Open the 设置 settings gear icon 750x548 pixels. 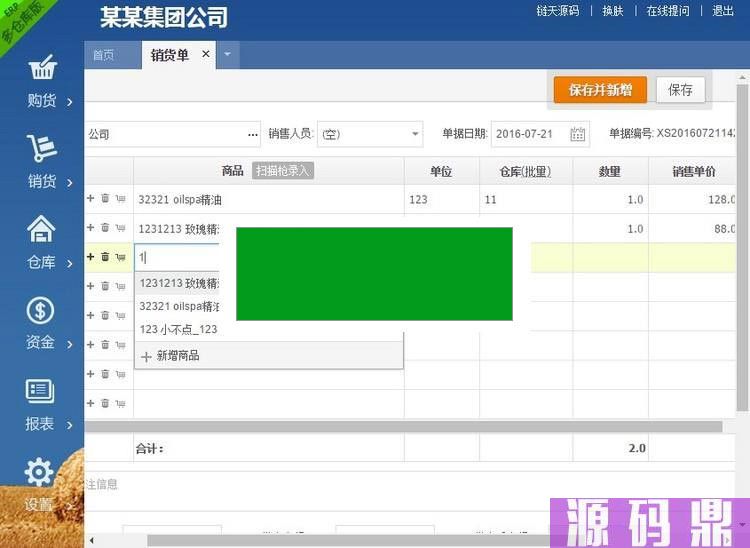[x=39, y=472]
